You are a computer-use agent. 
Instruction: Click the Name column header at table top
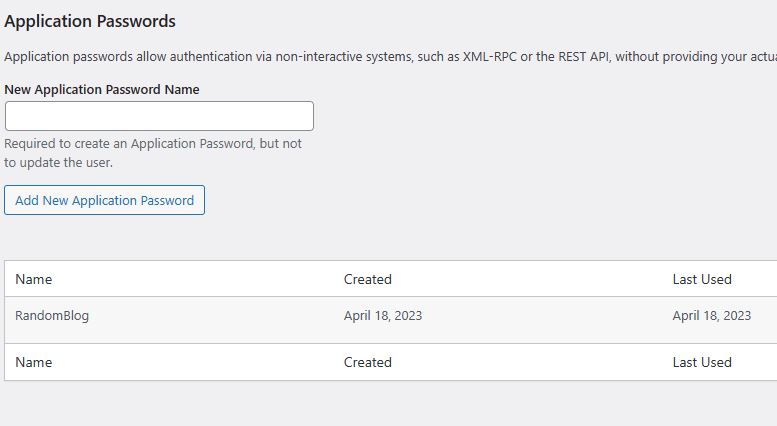click(x=34, y=279)
